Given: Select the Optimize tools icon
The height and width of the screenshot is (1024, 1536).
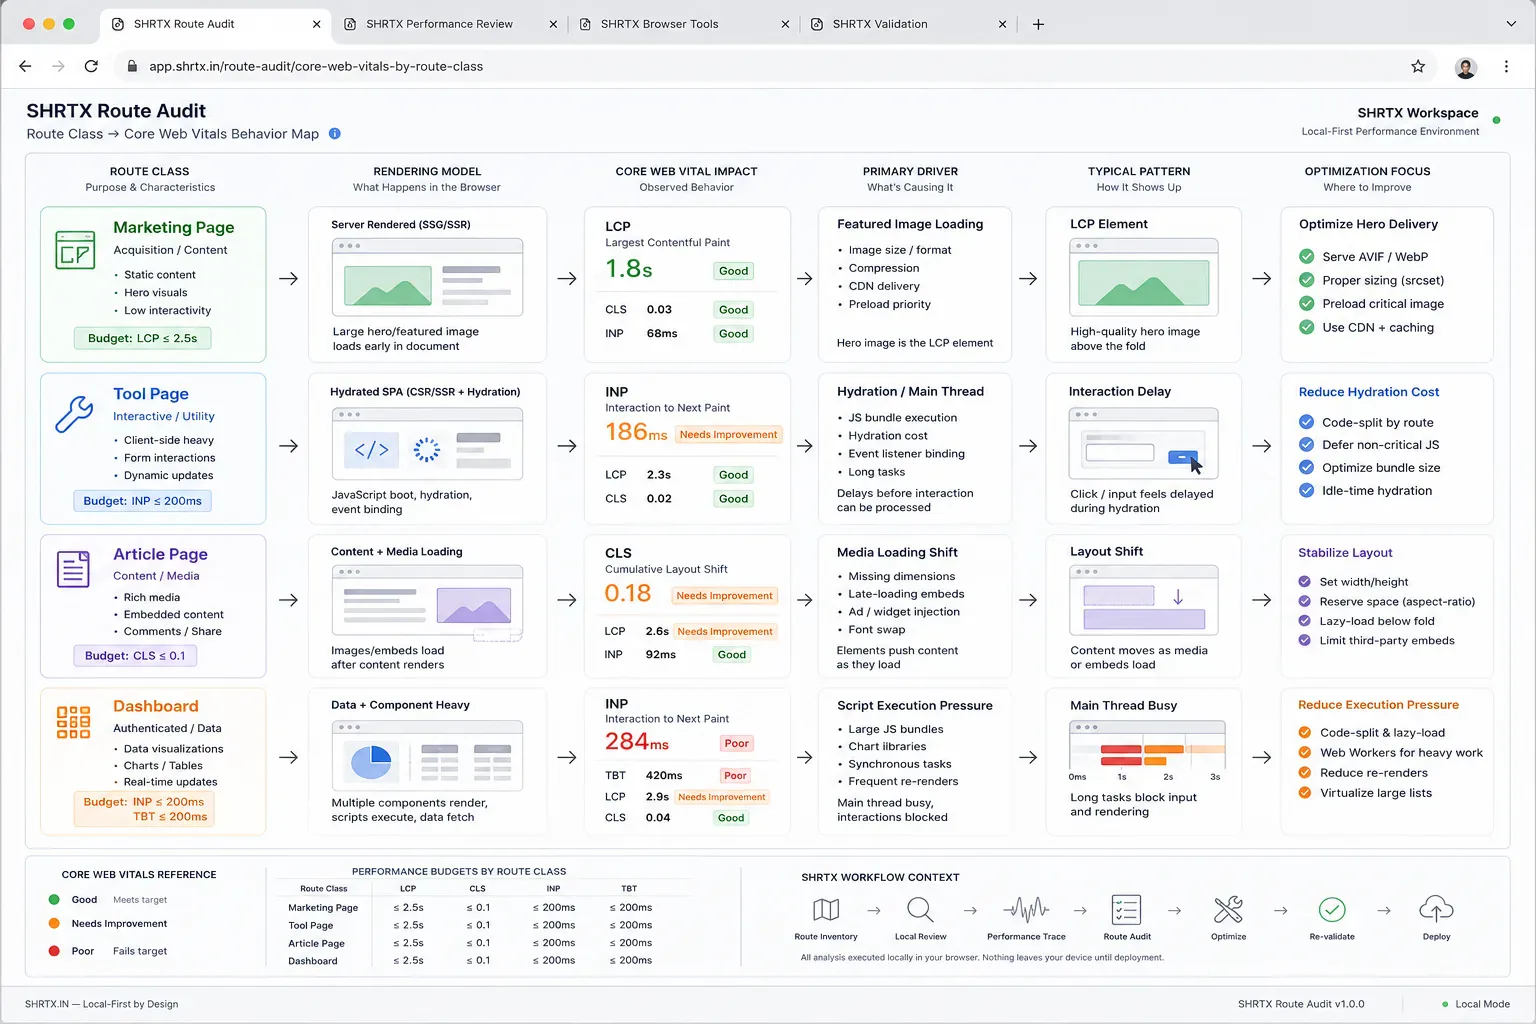Looking at the screenshot, I should click(x=1228, y=910).
